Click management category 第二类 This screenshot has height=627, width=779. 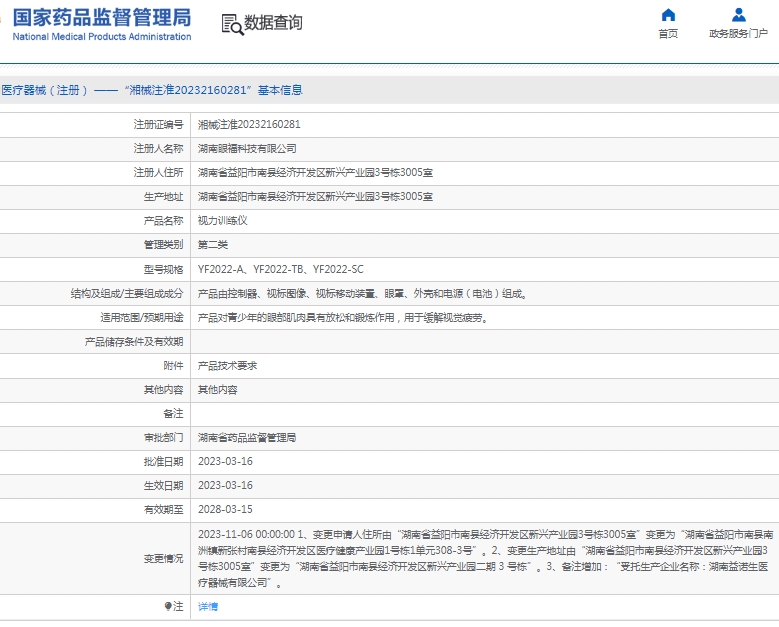point(213,245)
